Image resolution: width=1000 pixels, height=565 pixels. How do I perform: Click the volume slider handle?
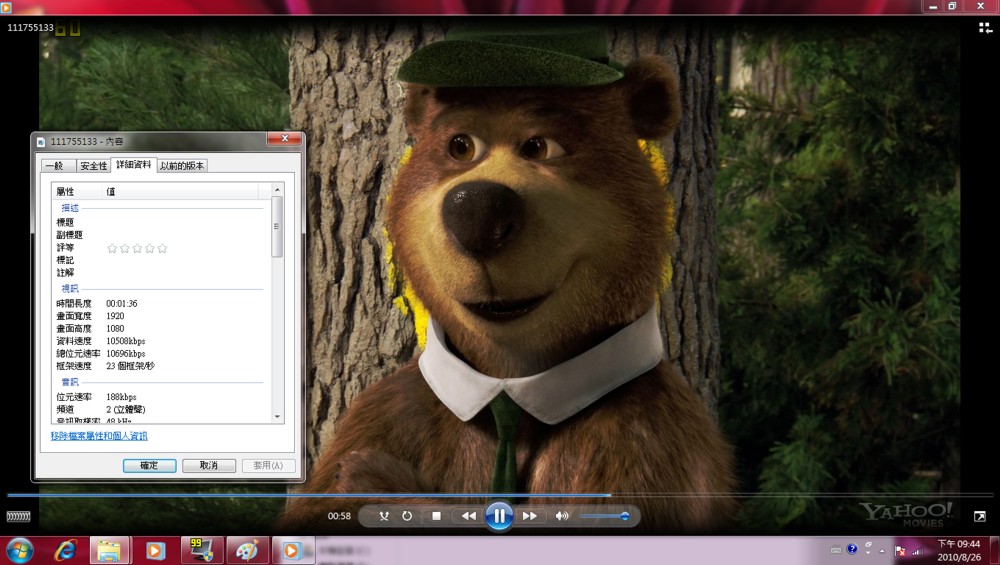tap(625, 516)
